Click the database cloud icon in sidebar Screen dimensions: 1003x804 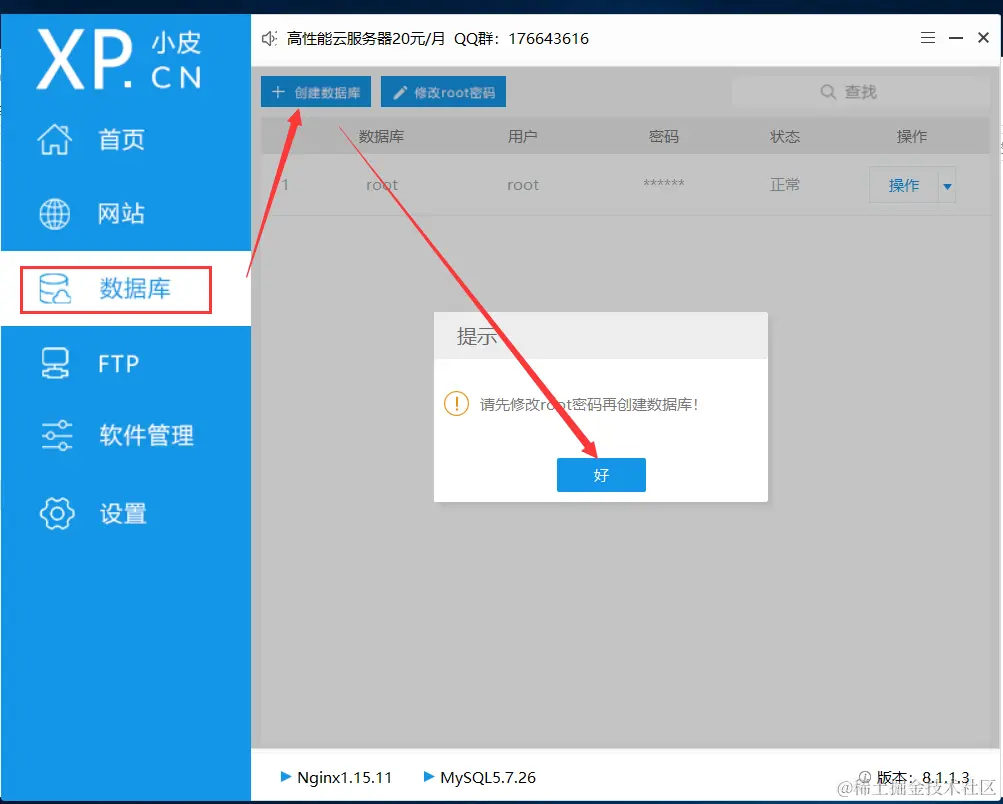pyautogui.click(x=55, y=288)
